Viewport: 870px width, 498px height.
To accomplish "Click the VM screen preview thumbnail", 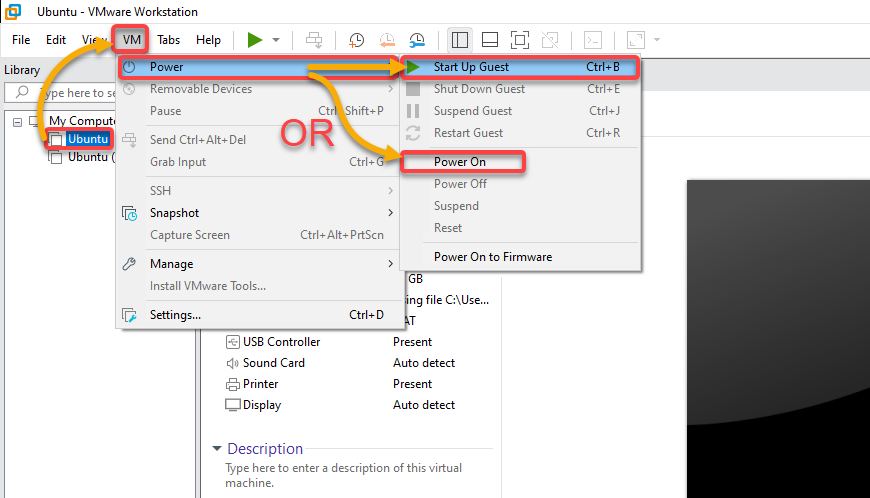I will [x=778, y=339].
